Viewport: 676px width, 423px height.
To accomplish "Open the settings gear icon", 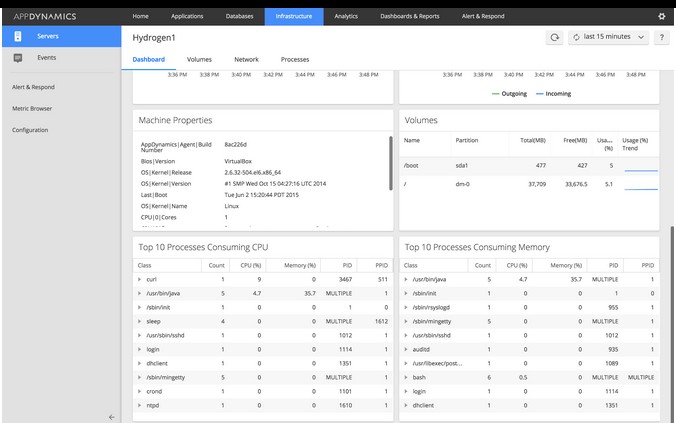I will [661, 16].
